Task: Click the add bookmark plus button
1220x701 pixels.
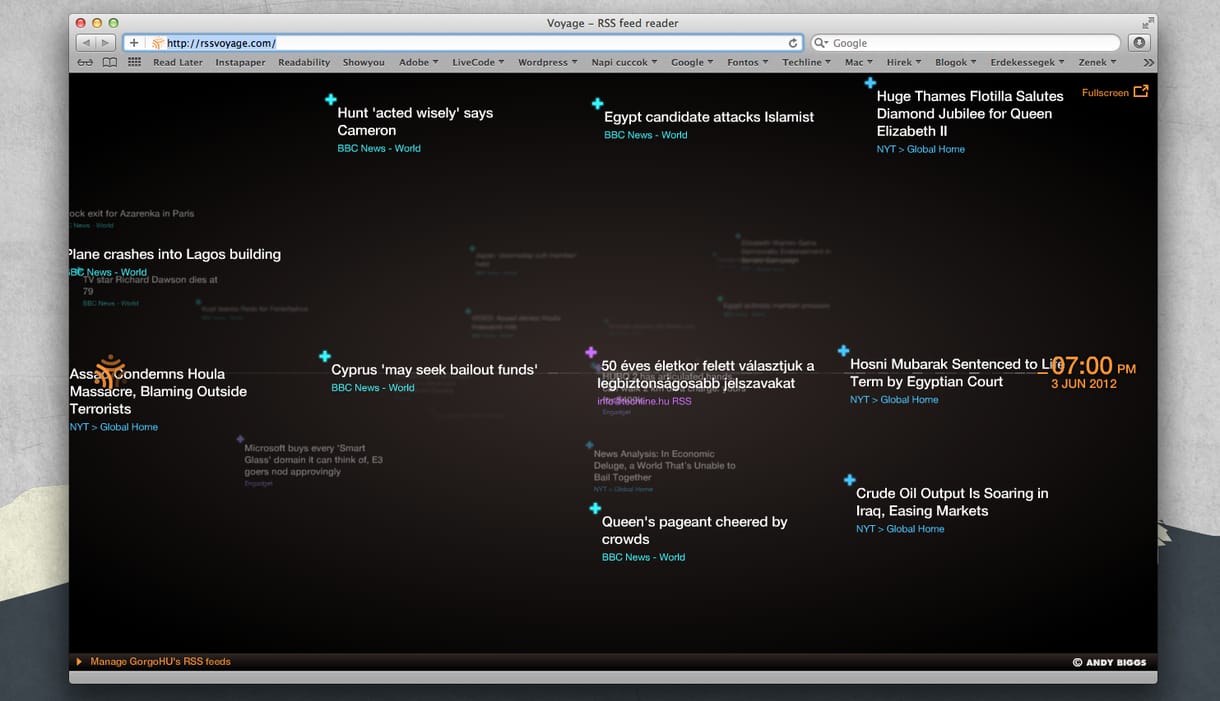Action: (134, 43)
